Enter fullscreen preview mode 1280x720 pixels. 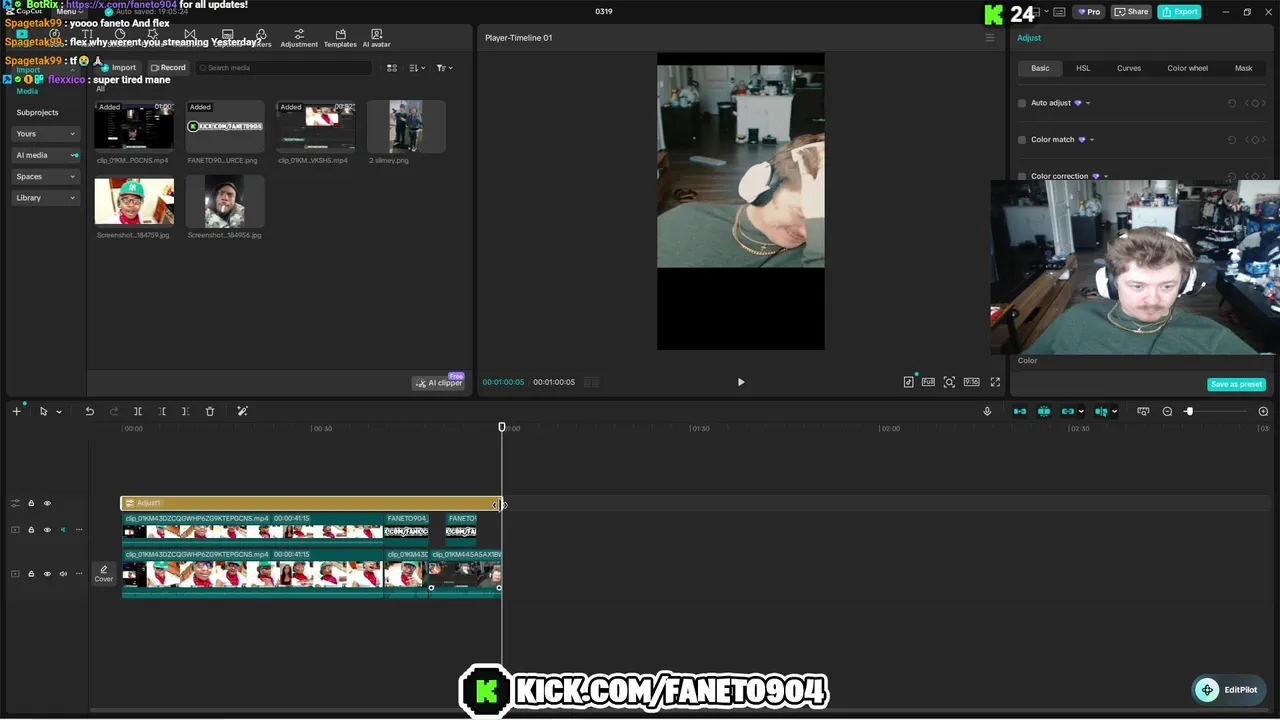[x=995, y=382]
